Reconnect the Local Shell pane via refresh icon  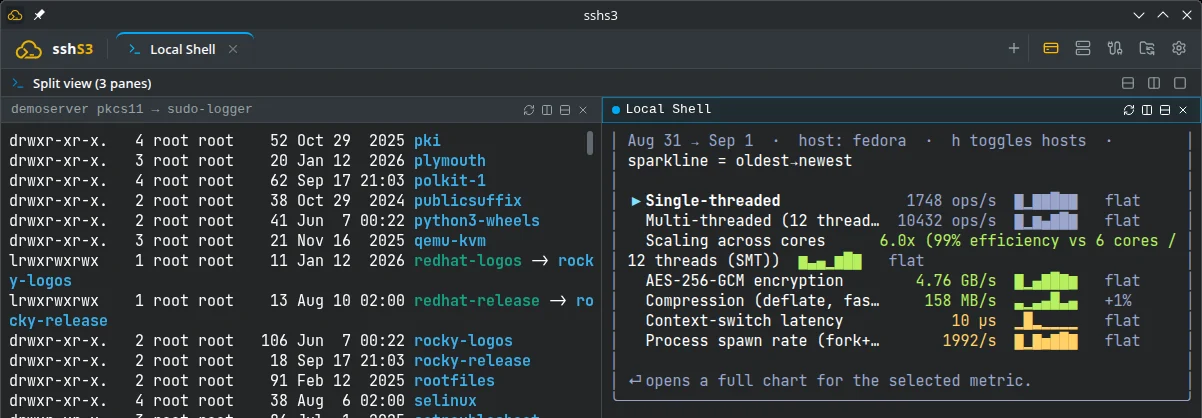(1129, 109)
